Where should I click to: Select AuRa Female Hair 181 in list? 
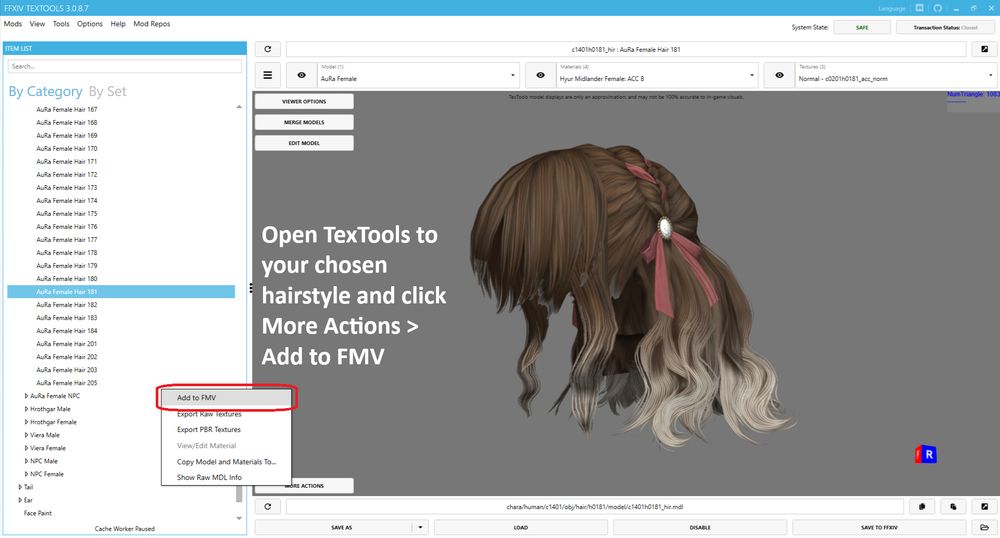[x=121, y=292]
